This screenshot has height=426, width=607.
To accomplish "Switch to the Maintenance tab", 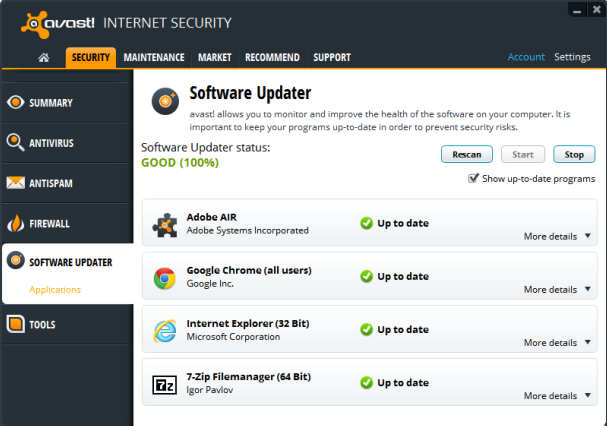I will click(153, 58).
